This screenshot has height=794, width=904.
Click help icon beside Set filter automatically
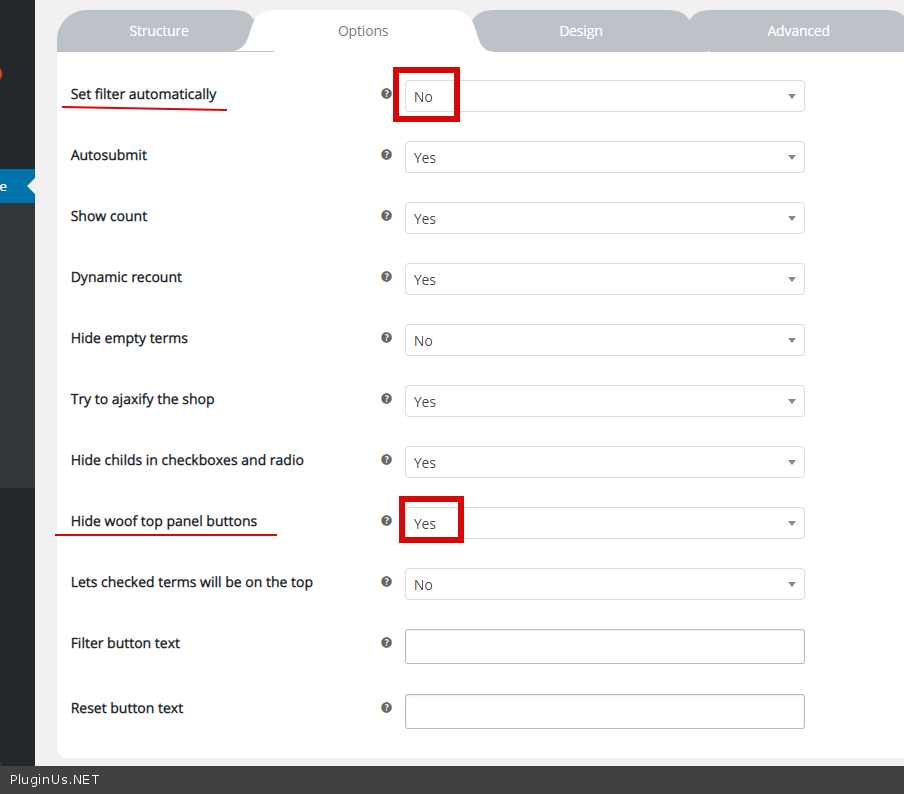pyautogui.click(x=386, y=94)
